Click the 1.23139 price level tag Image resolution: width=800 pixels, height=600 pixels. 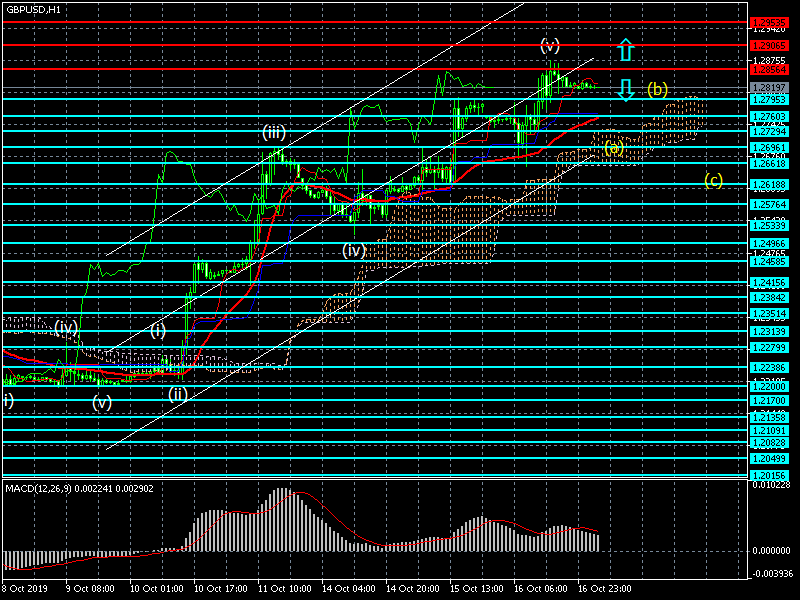(x=769, y=332)
